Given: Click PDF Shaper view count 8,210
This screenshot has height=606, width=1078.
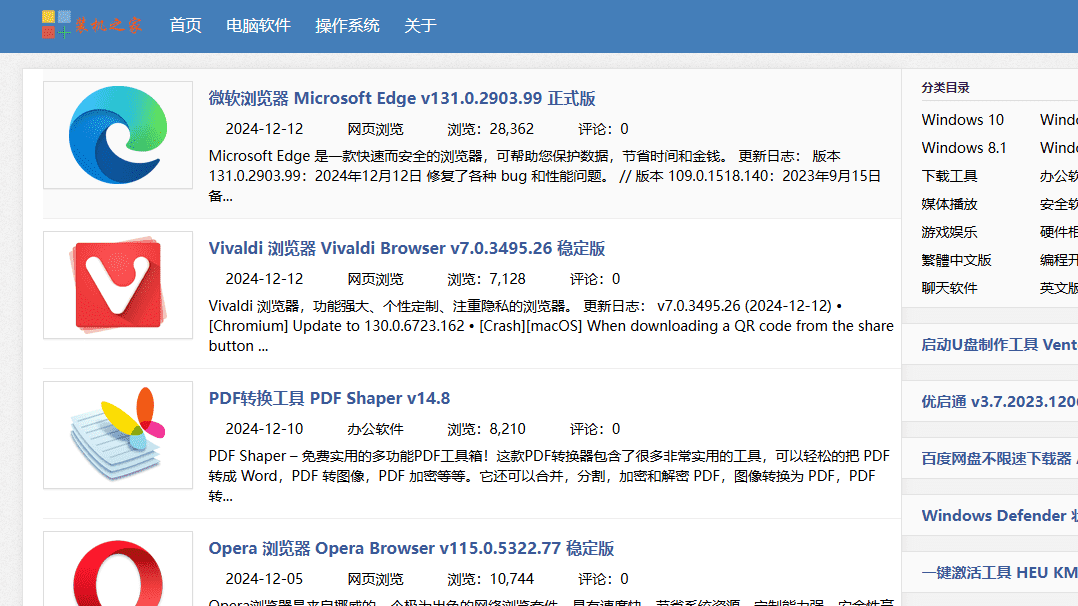Looking at the screenshot, I should pyautogui.click(x=486, y=429).
